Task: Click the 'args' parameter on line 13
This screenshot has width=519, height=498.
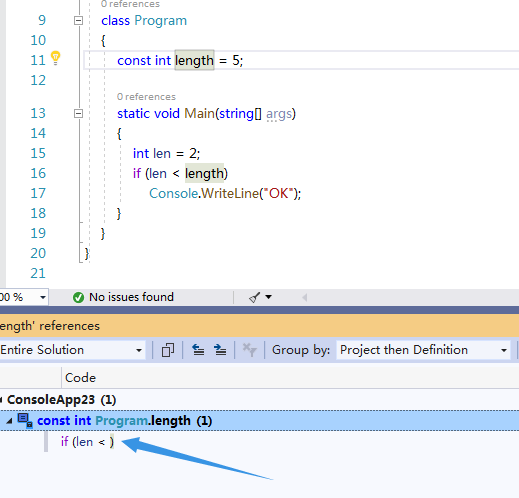Action: point(279,114)
